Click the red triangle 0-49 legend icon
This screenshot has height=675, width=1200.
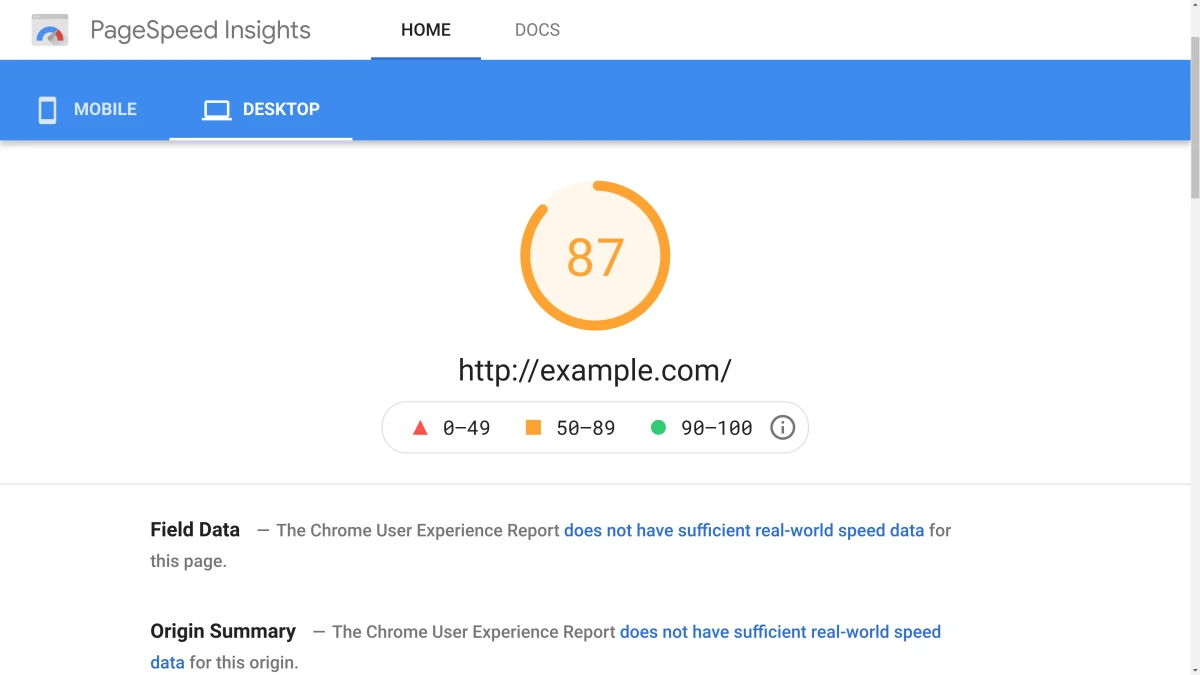click(418, 427)
